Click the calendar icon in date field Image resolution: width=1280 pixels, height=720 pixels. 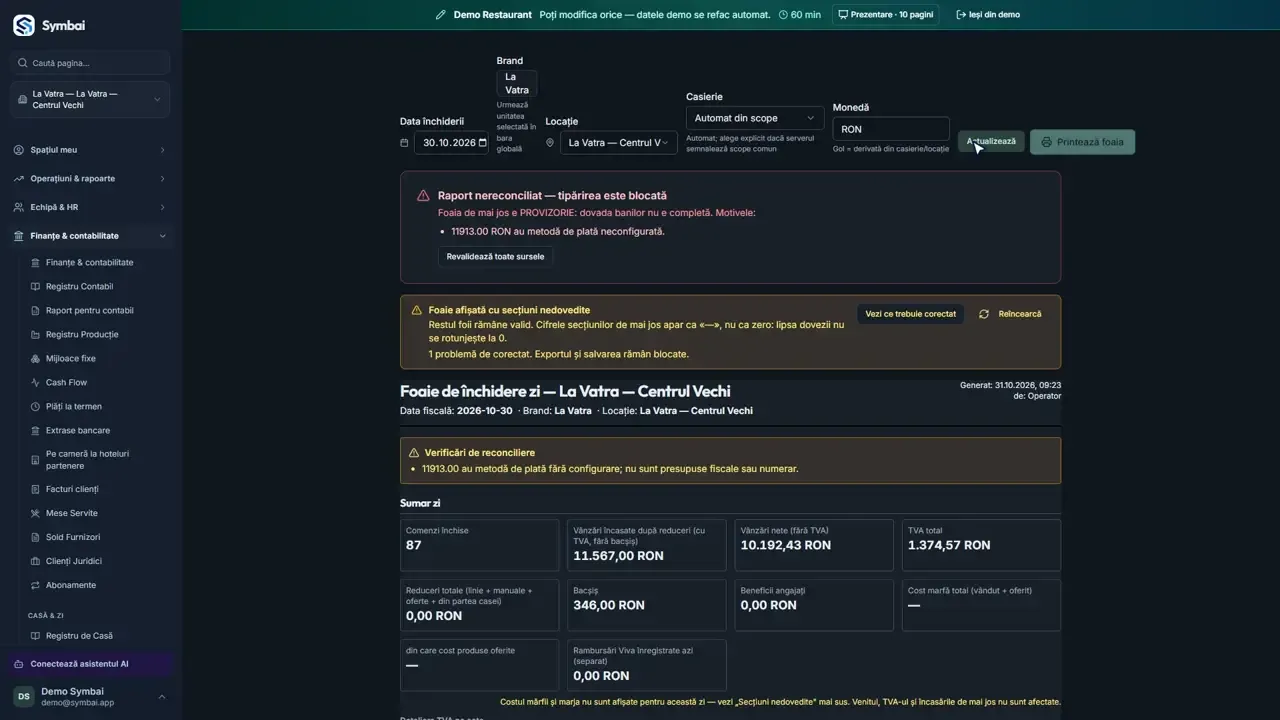coord(483,143)
